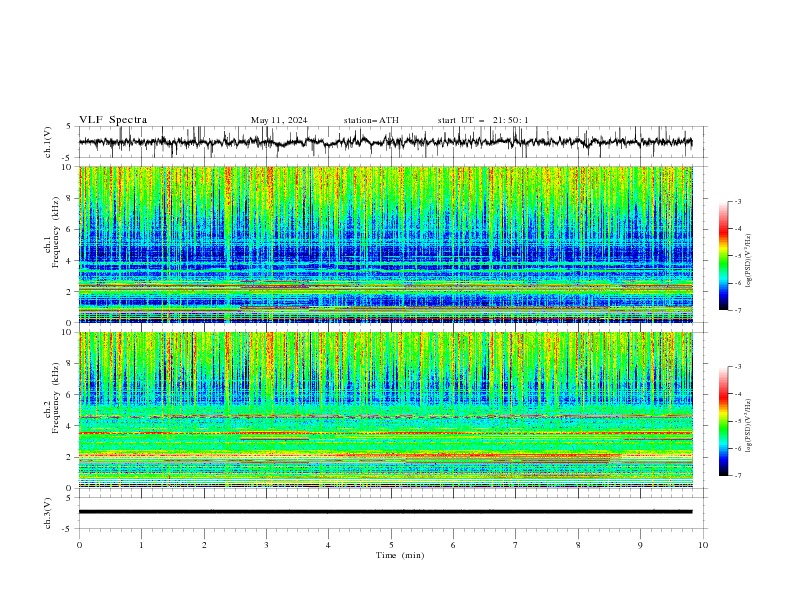Click the "ch.1(V)" axis label
The image size is (792, 612).
48,142
